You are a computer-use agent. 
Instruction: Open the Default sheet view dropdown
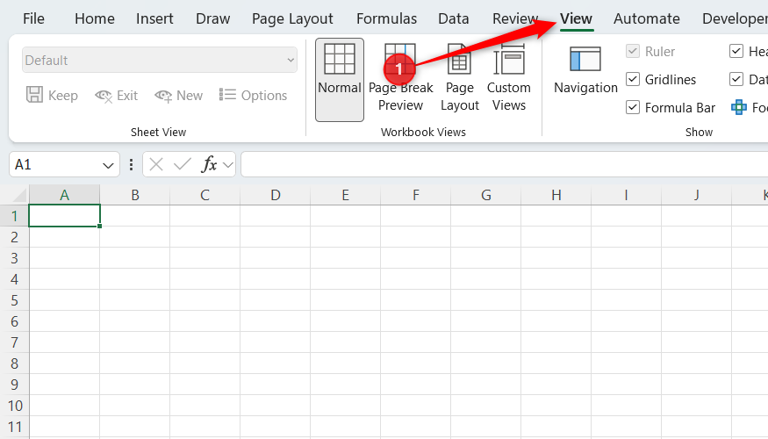(160, 60)
